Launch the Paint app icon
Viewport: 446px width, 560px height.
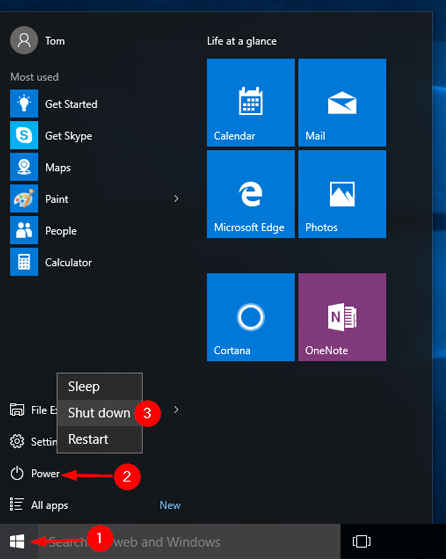click(x=24, y=199)
